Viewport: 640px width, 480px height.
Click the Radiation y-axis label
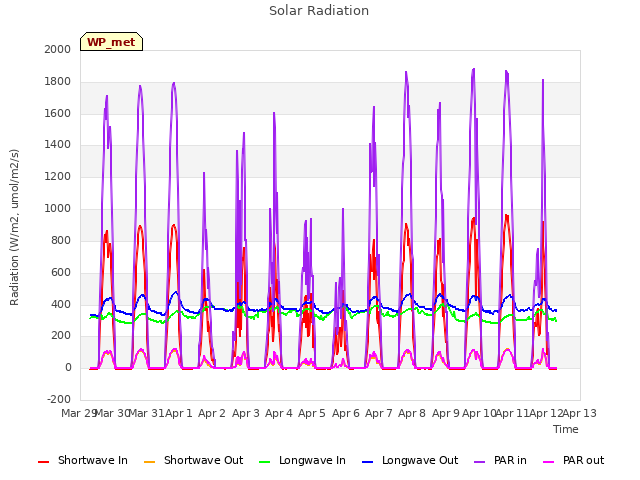tap(14, 227)
